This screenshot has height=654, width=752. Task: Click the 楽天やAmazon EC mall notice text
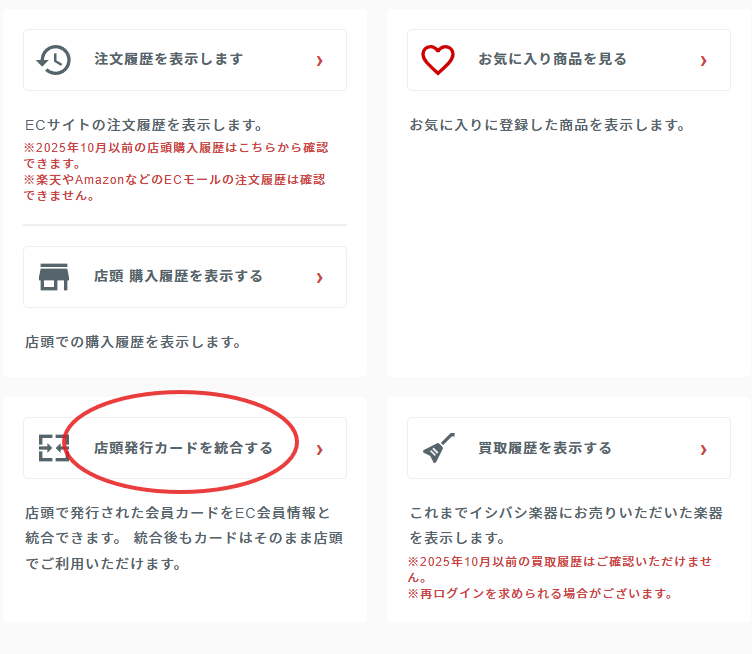coord(176,187)
